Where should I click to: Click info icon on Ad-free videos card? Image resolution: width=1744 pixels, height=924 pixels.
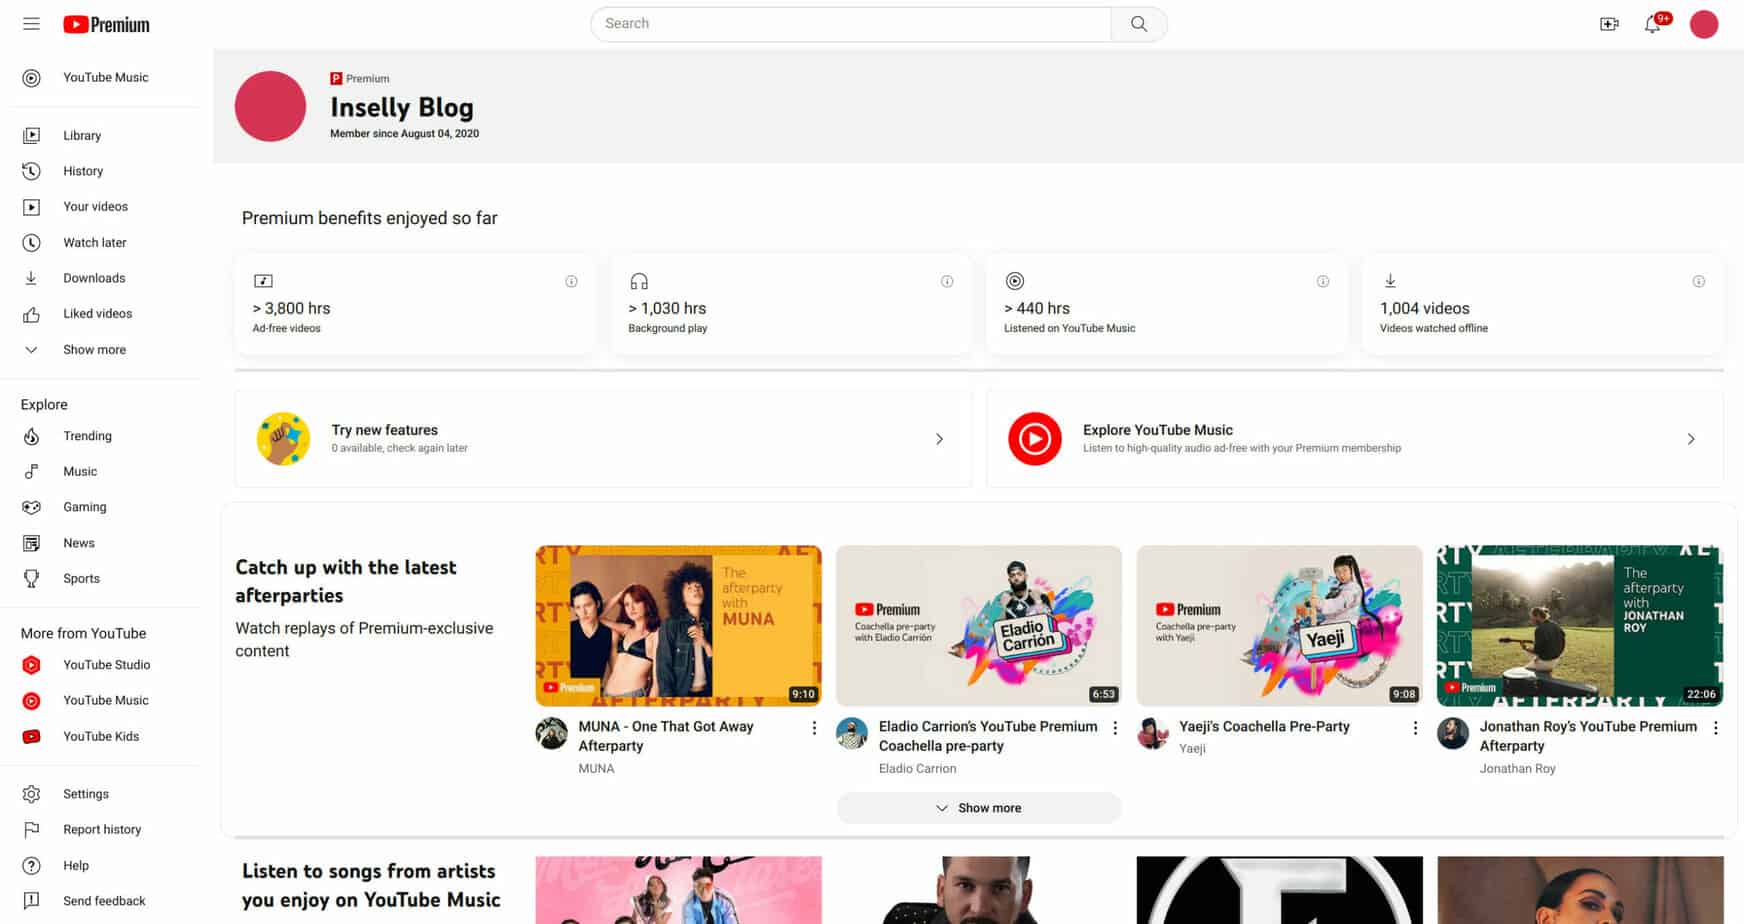(x=571, y=282)
